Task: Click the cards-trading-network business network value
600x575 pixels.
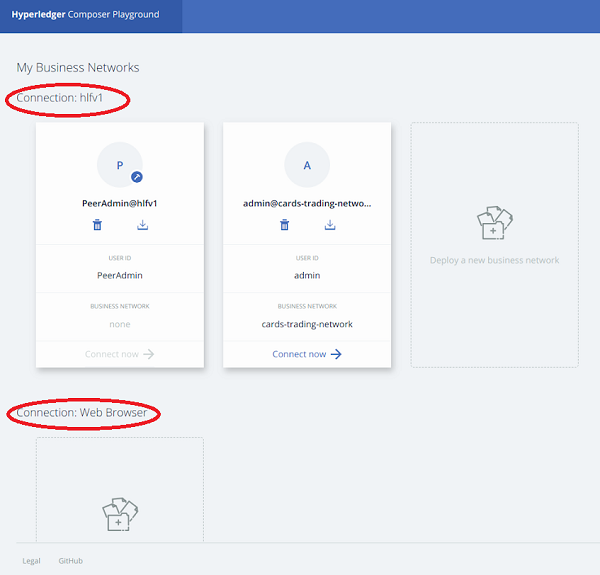Action: pos(307,324)
